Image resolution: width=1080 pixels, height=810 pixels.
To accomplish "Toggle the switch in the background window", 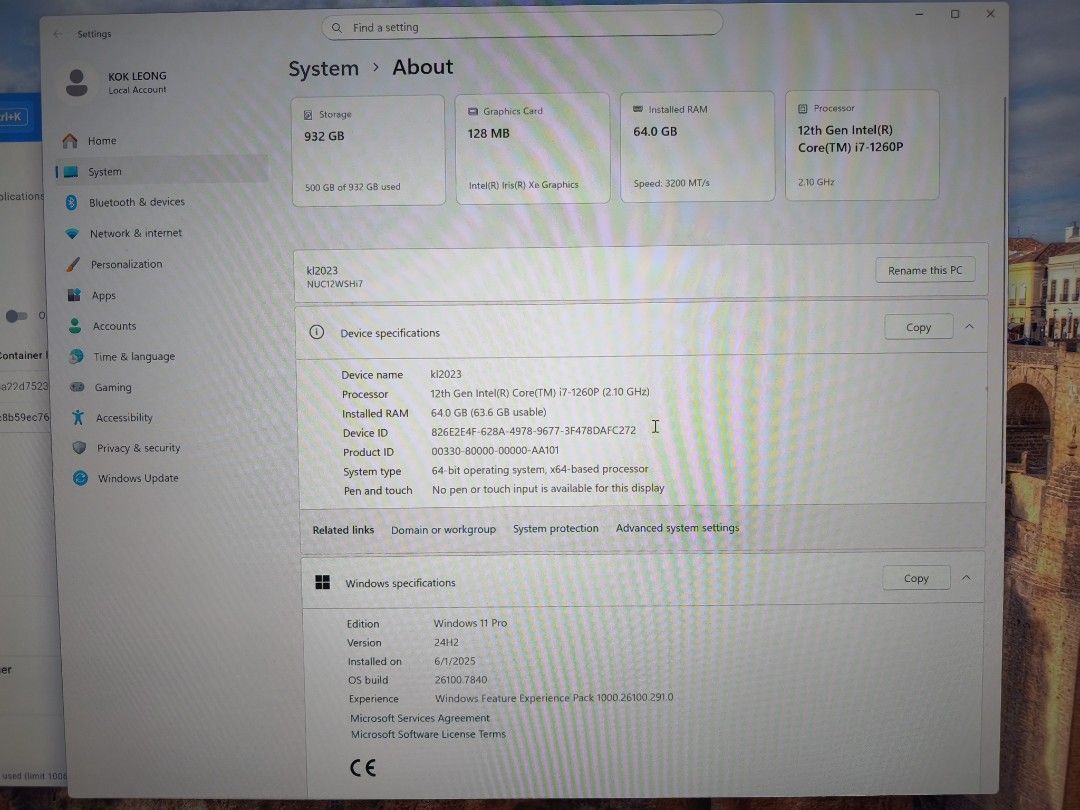I will 17,315.
